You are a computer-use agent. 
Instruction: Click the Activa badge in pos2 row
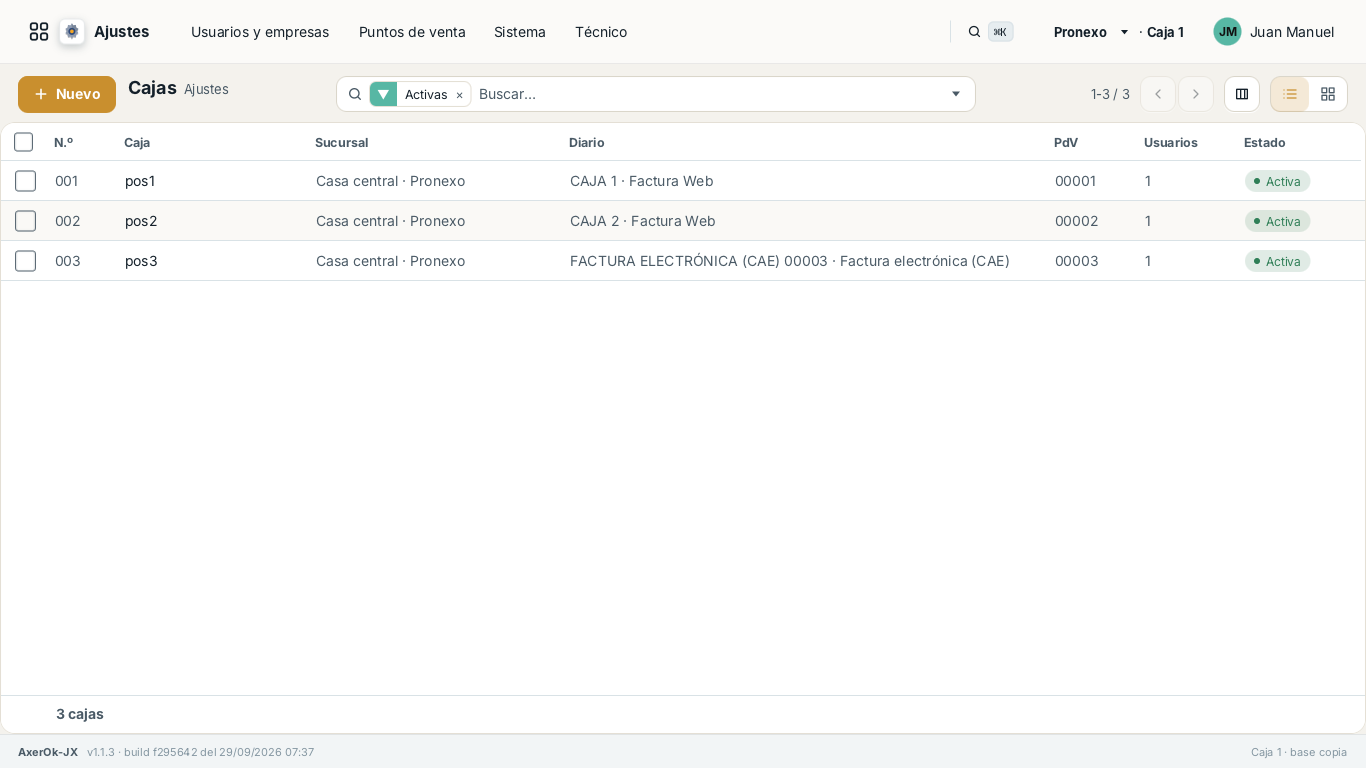click(1277, 221)
